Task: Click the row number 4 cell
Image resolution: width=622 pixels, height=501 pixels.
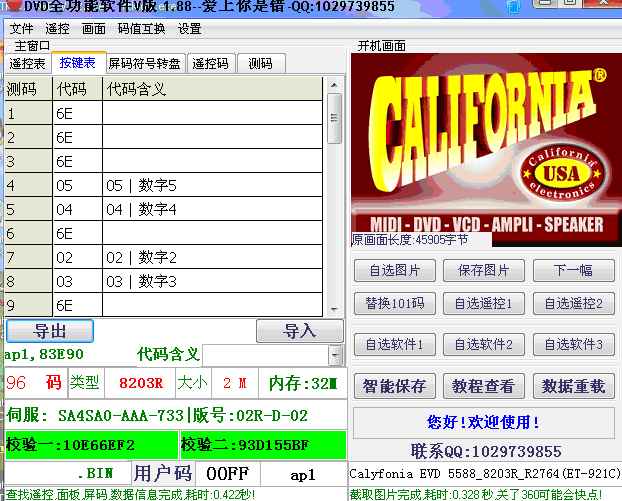Action: pyautogui.click(x=28, y=185)
